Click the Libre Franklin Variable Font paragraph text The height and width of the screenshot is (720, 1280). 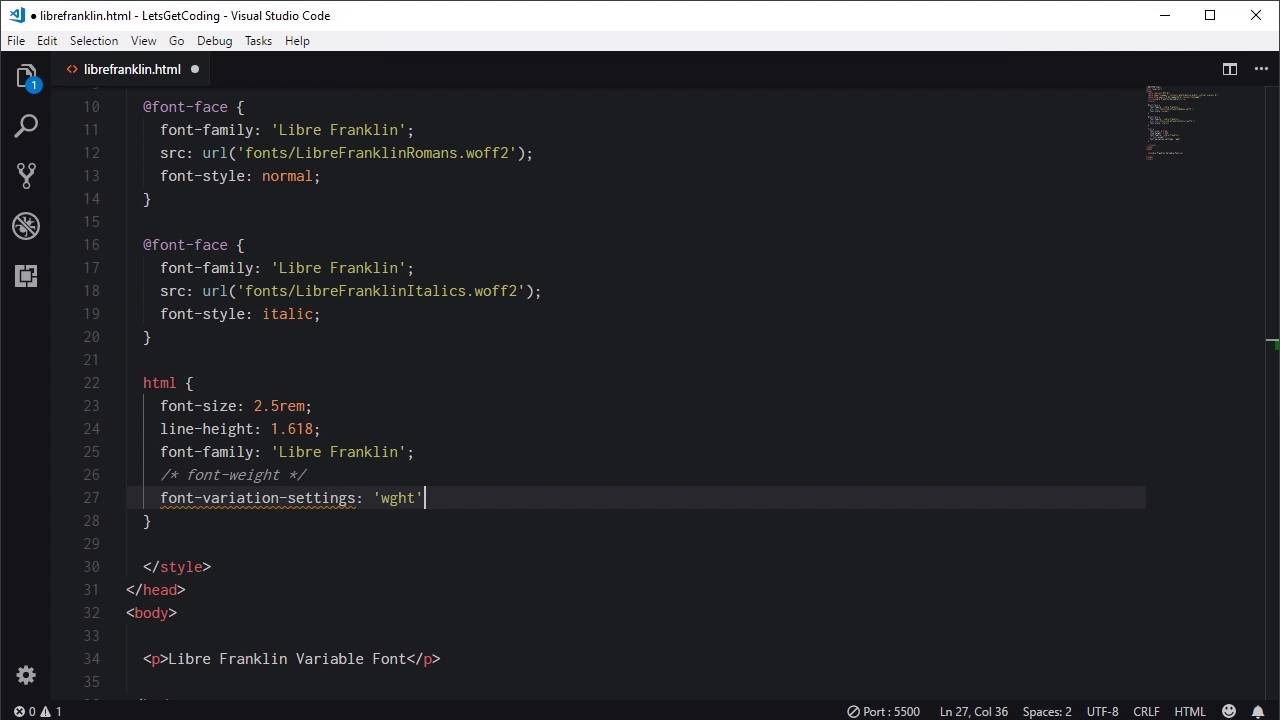click(287, 659)
